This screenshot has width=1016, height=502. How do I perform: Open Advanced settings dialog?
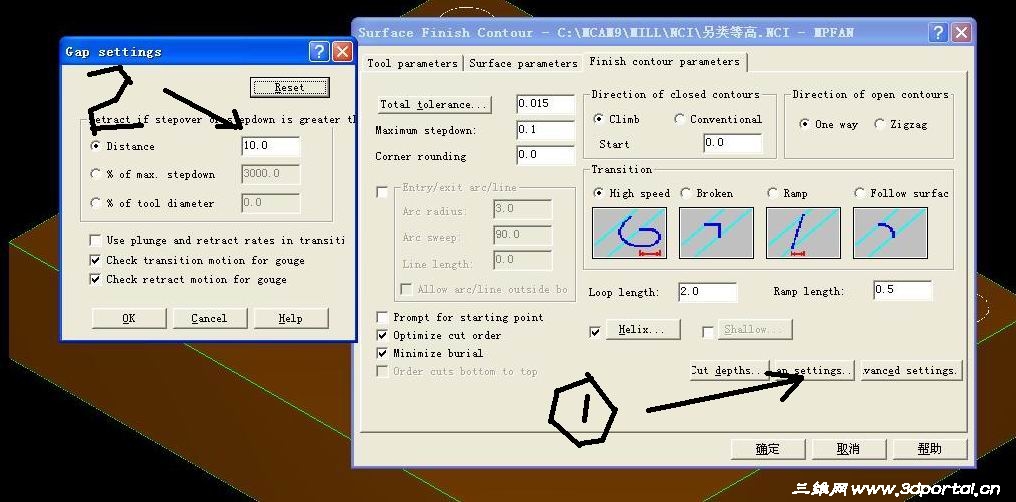pos(911,371)
